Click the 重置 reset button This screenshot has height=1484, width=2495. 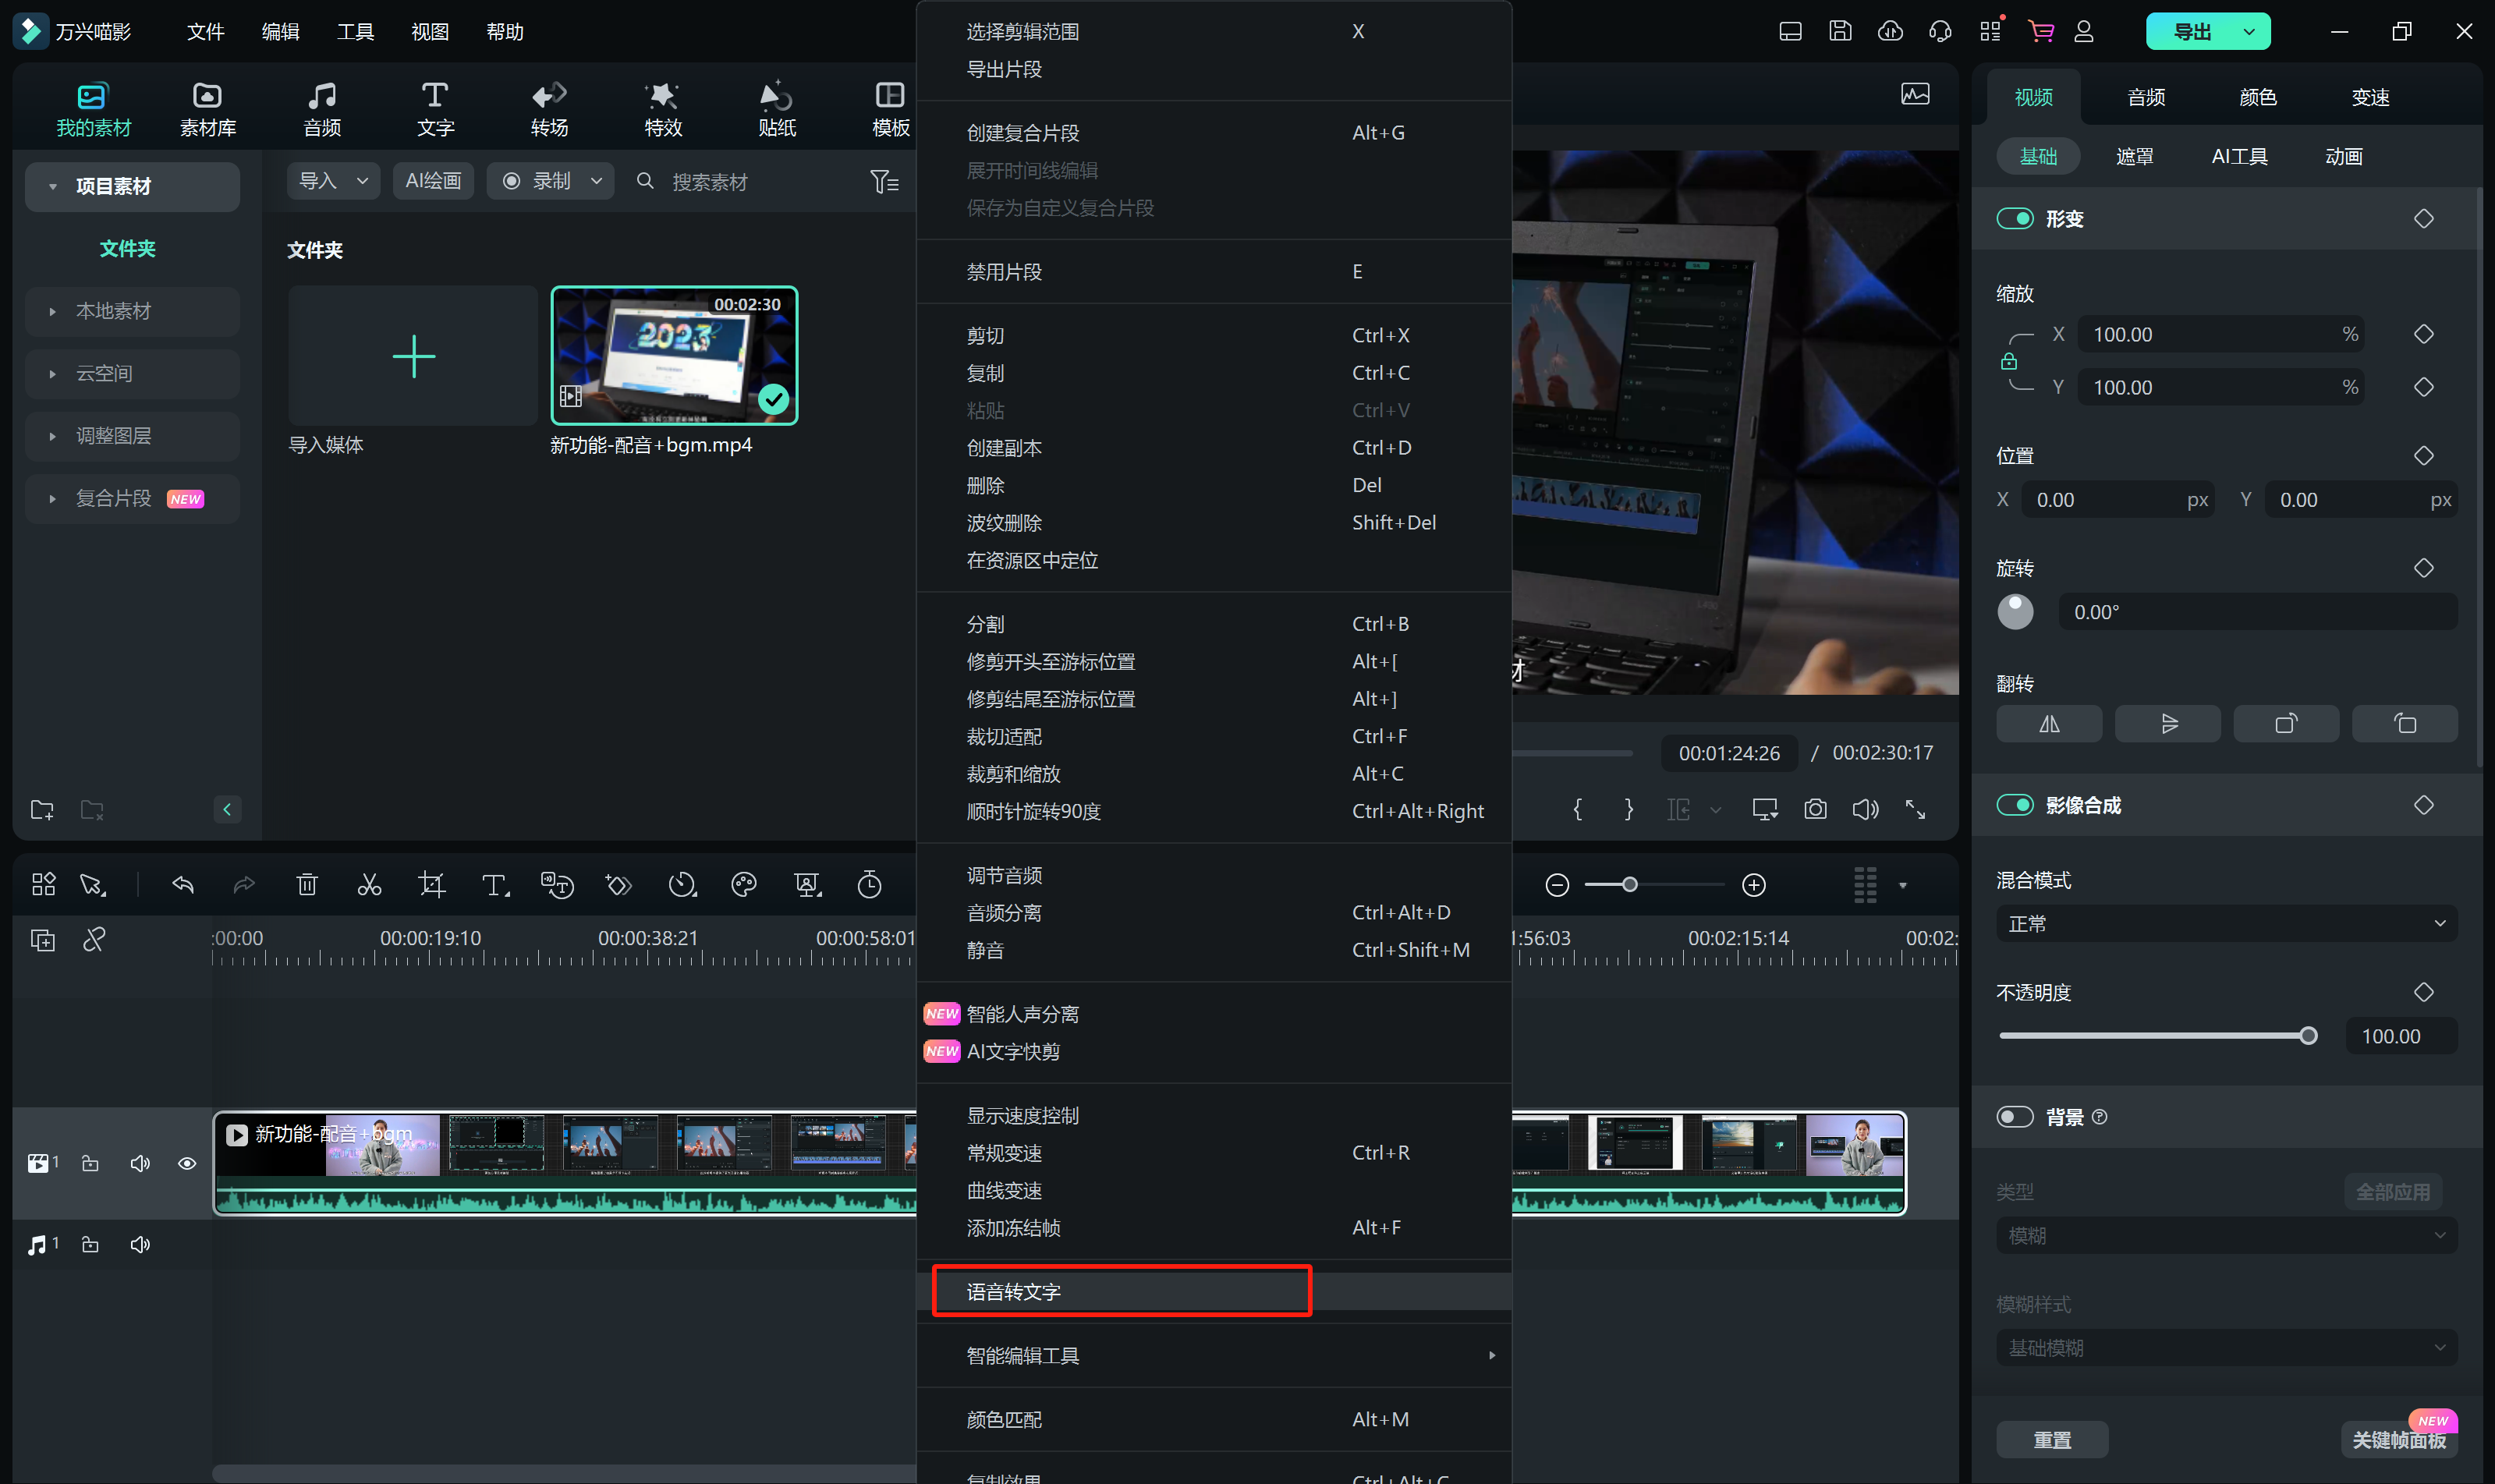[x=2052, y=1439]
